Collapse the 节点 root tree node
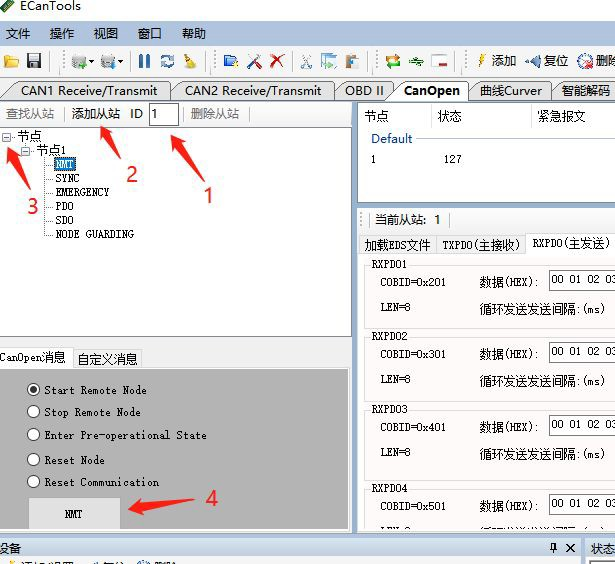This screenshot has height=564, width=615. point(8,136)
